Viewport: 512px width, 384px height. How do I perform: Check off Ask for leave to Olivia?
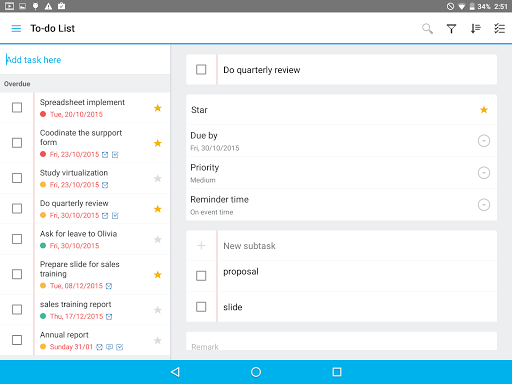[x=17, y=239]
